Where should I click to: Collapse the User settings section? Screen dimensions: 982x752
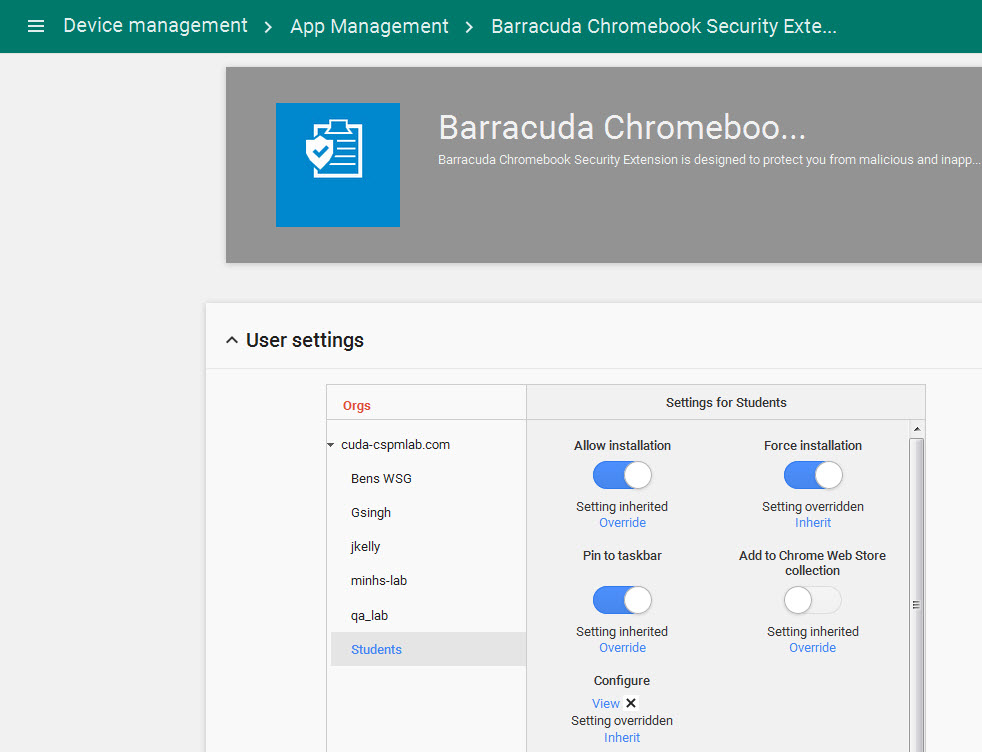pyautogui.click(x=232, y=340)
